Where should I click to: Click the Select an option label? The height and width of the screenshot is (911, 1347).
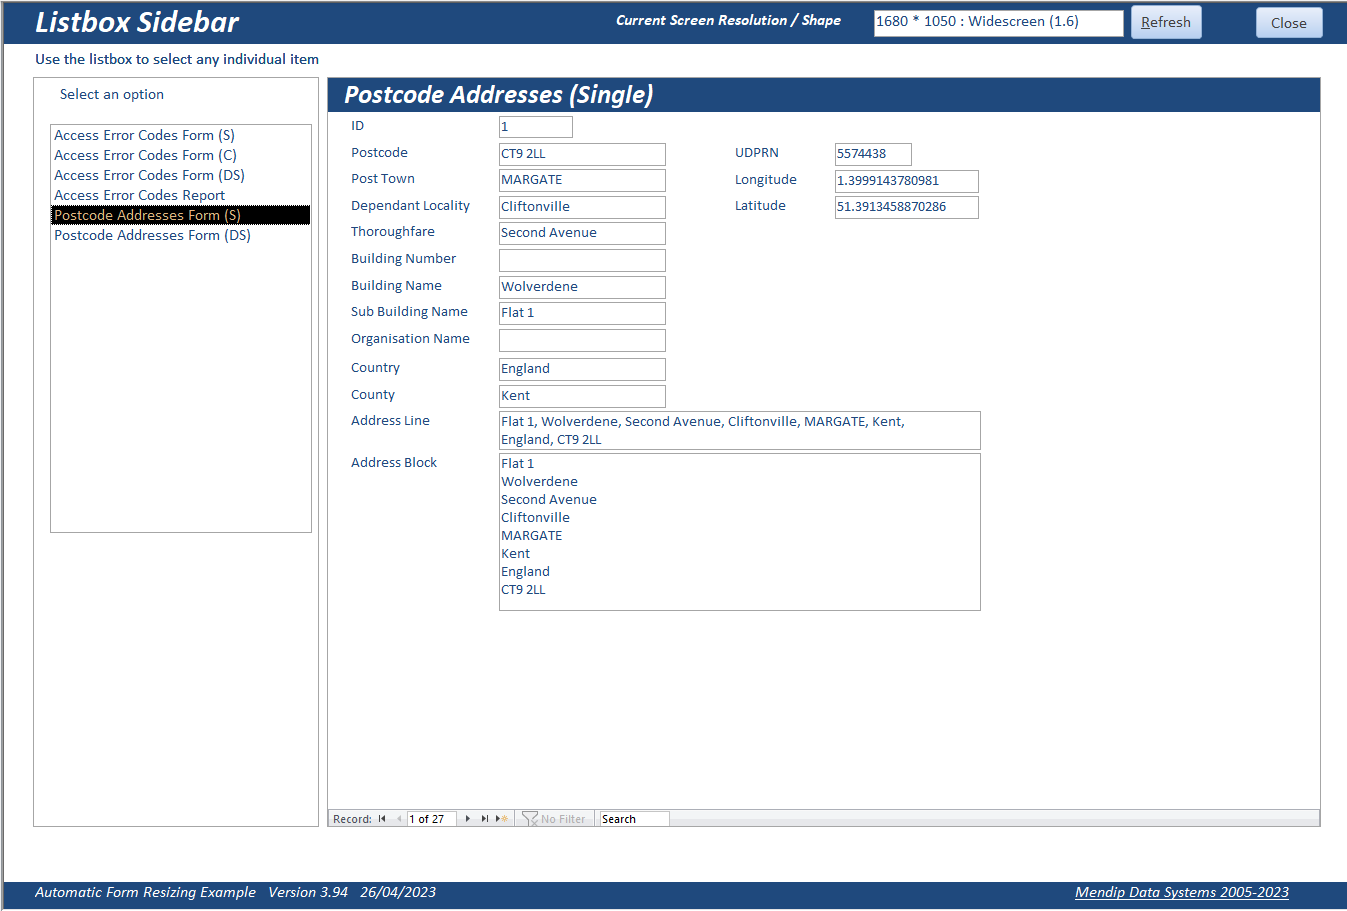coord(112,94)
